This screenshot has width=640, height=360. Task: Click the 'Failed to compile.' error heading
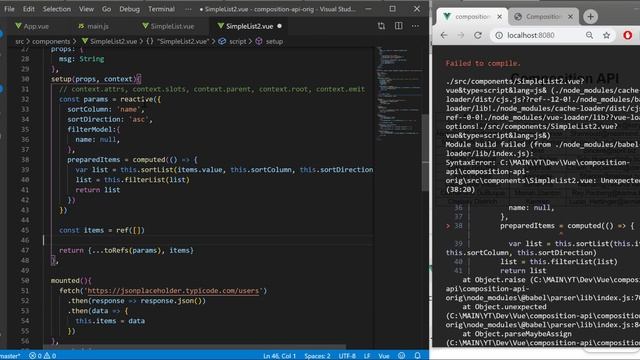(483, 63)
